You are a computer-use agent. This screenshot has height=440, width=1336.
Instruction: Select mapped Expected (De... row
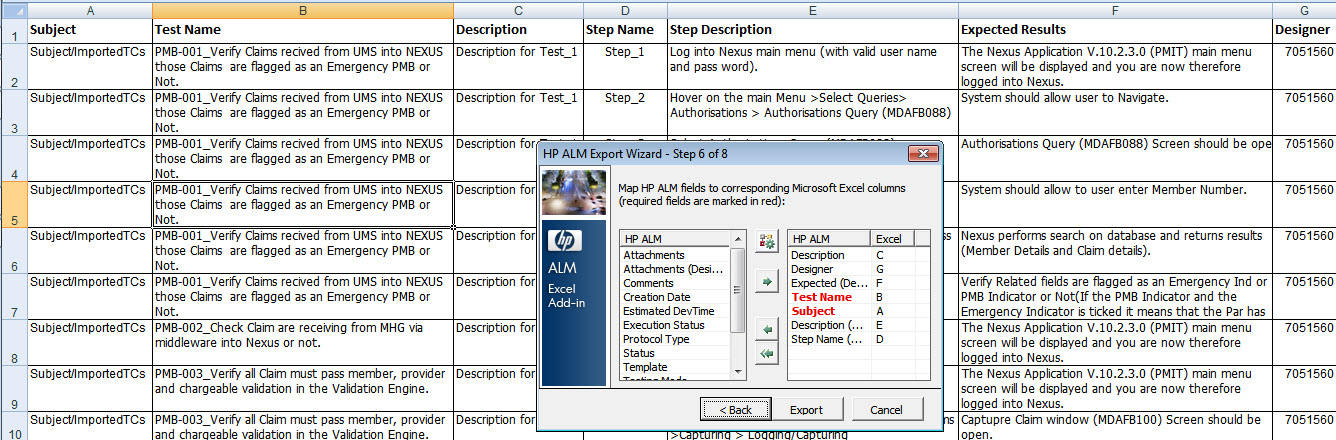pyautogui.click(x=856, y=283)
